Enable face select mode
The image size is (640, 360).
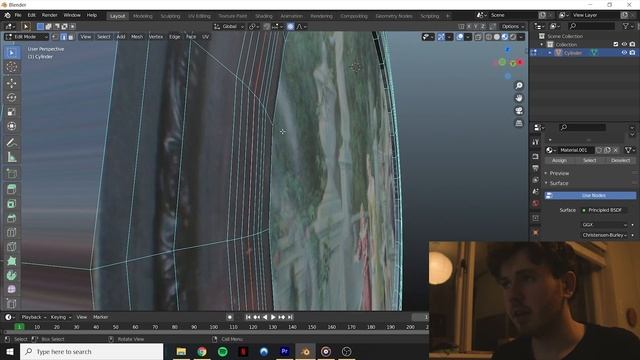[71, 37]
